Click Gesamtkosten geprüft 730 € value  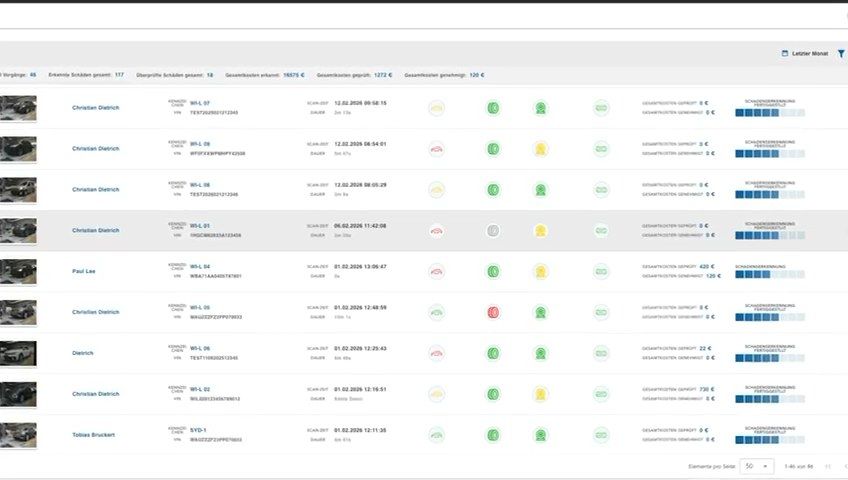707,389
